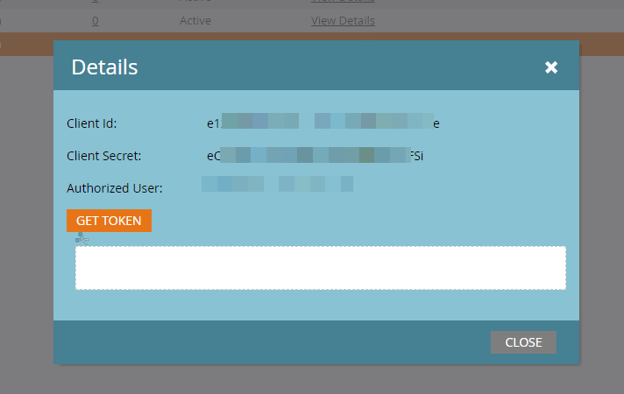Click the Active status text in the background table
The image size is (624, 394).
click(x=195, y=21)
